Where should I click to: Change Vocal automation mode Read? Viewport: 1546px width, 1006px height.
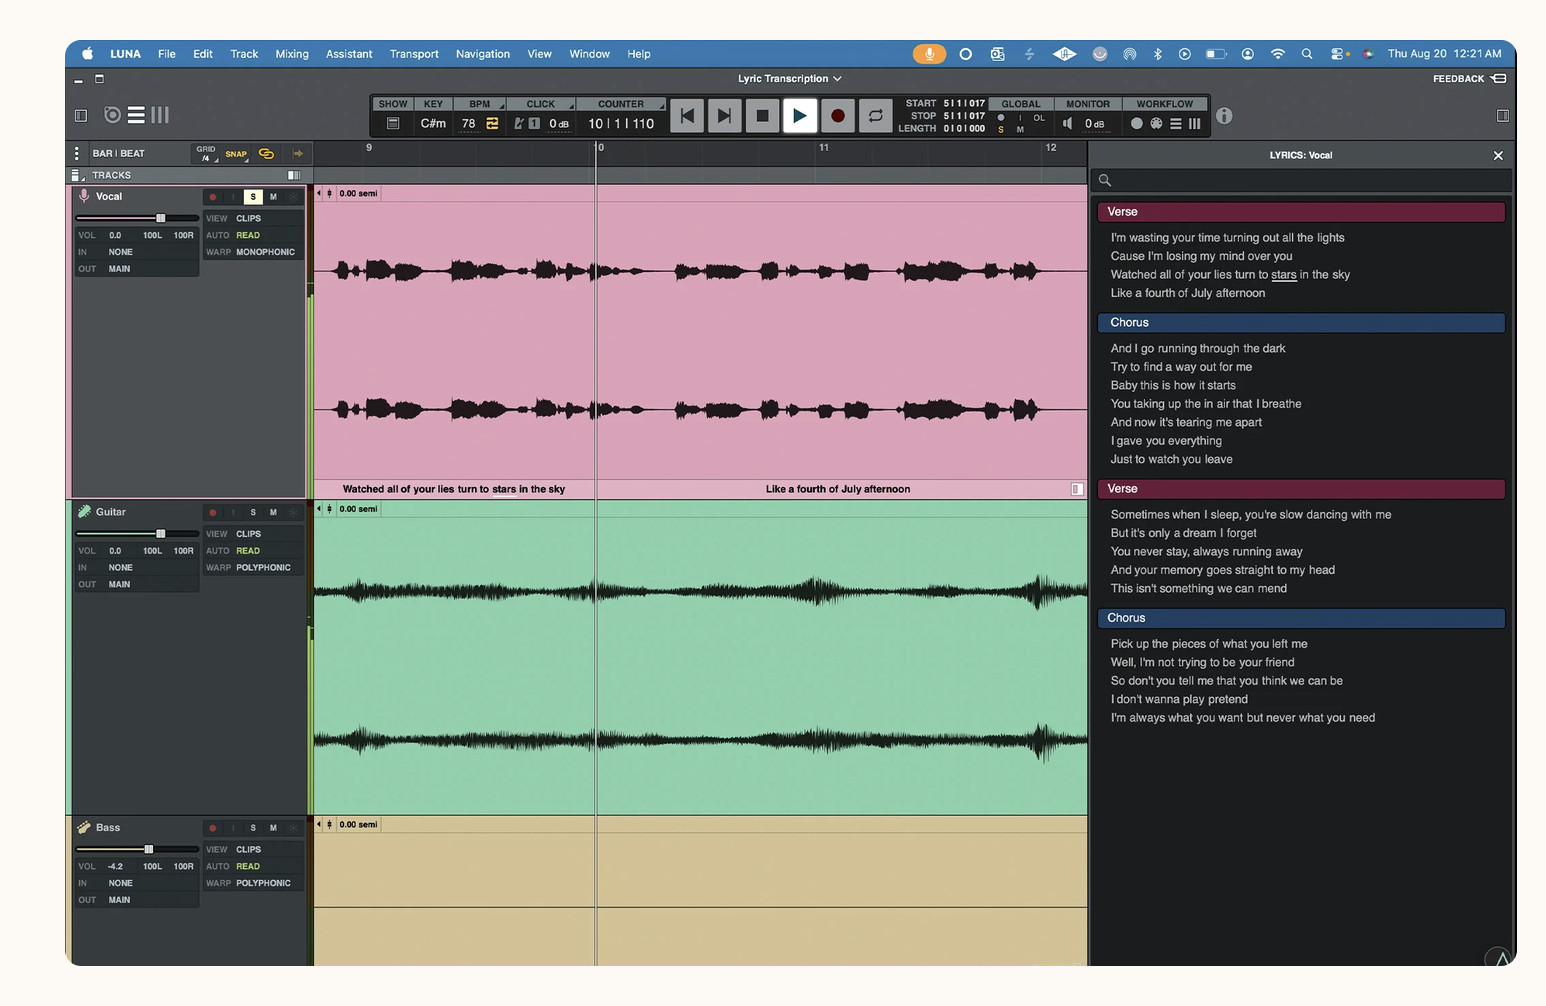pyautogui.click(x=248, y=235)
